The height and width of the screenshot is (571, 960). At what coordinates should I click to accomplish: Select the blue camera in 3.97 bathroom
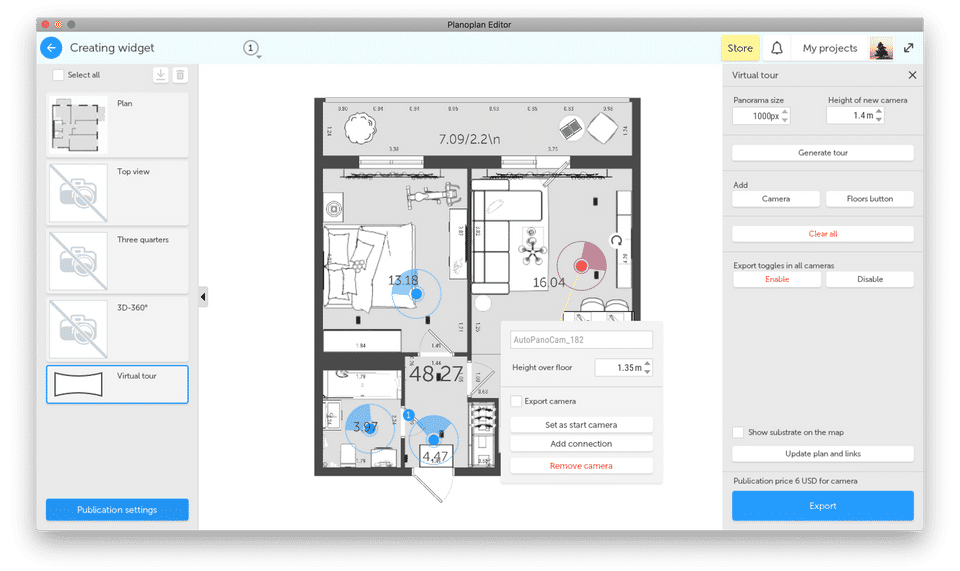click(371, 428)
